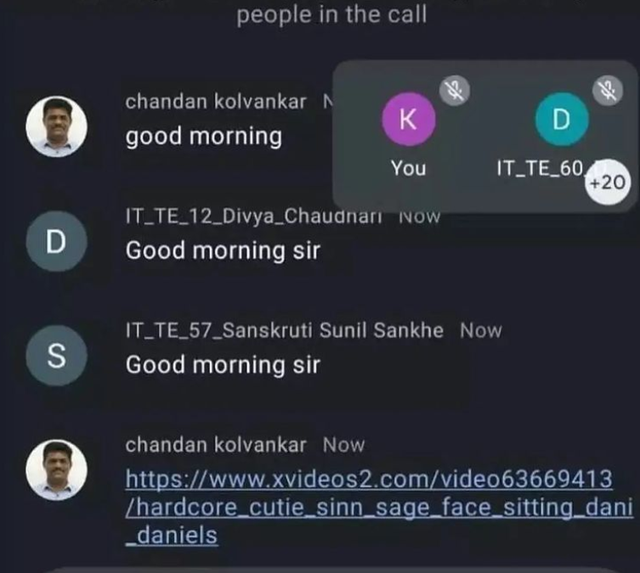Select Sanskruti's 'Good morning sir' message
640x573 pixels.
223,365
